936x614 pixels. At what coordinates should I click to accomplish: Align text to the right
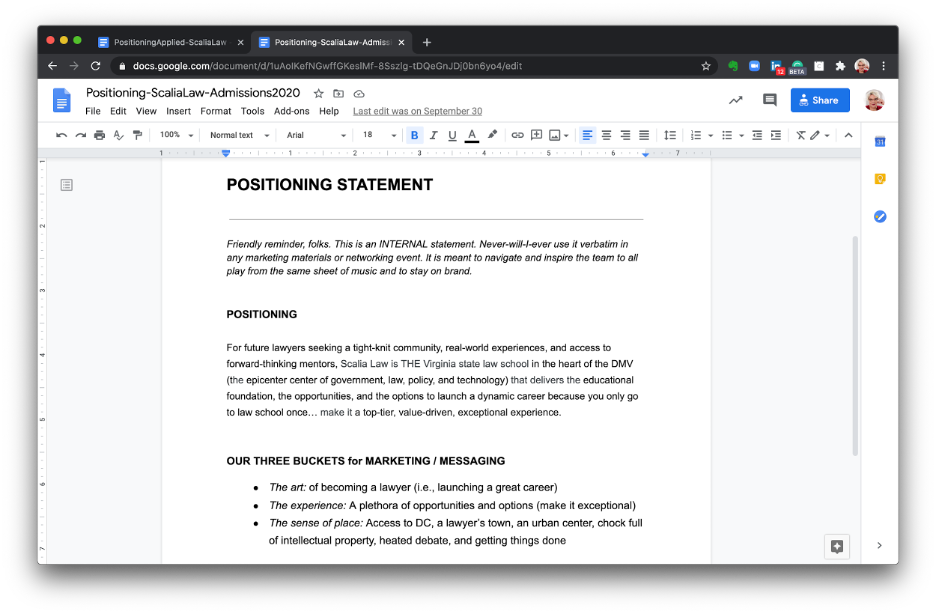point(626,135)
